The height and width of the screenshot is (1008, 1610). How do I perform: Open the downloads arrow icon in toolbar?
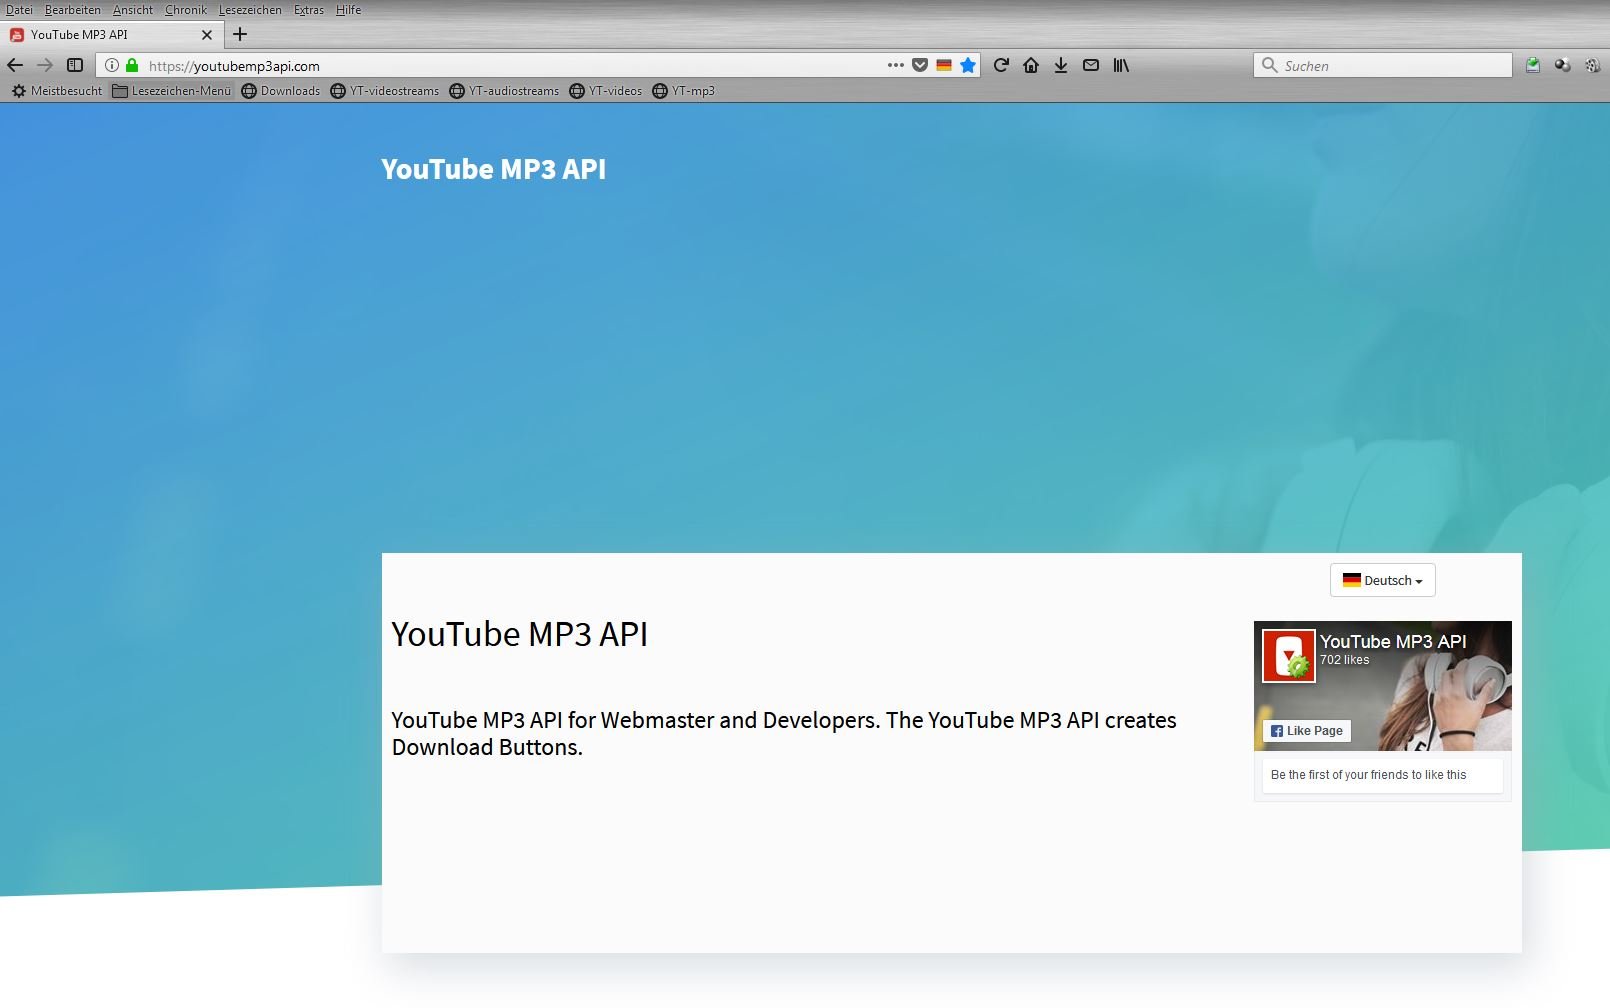click(1061, 65)
